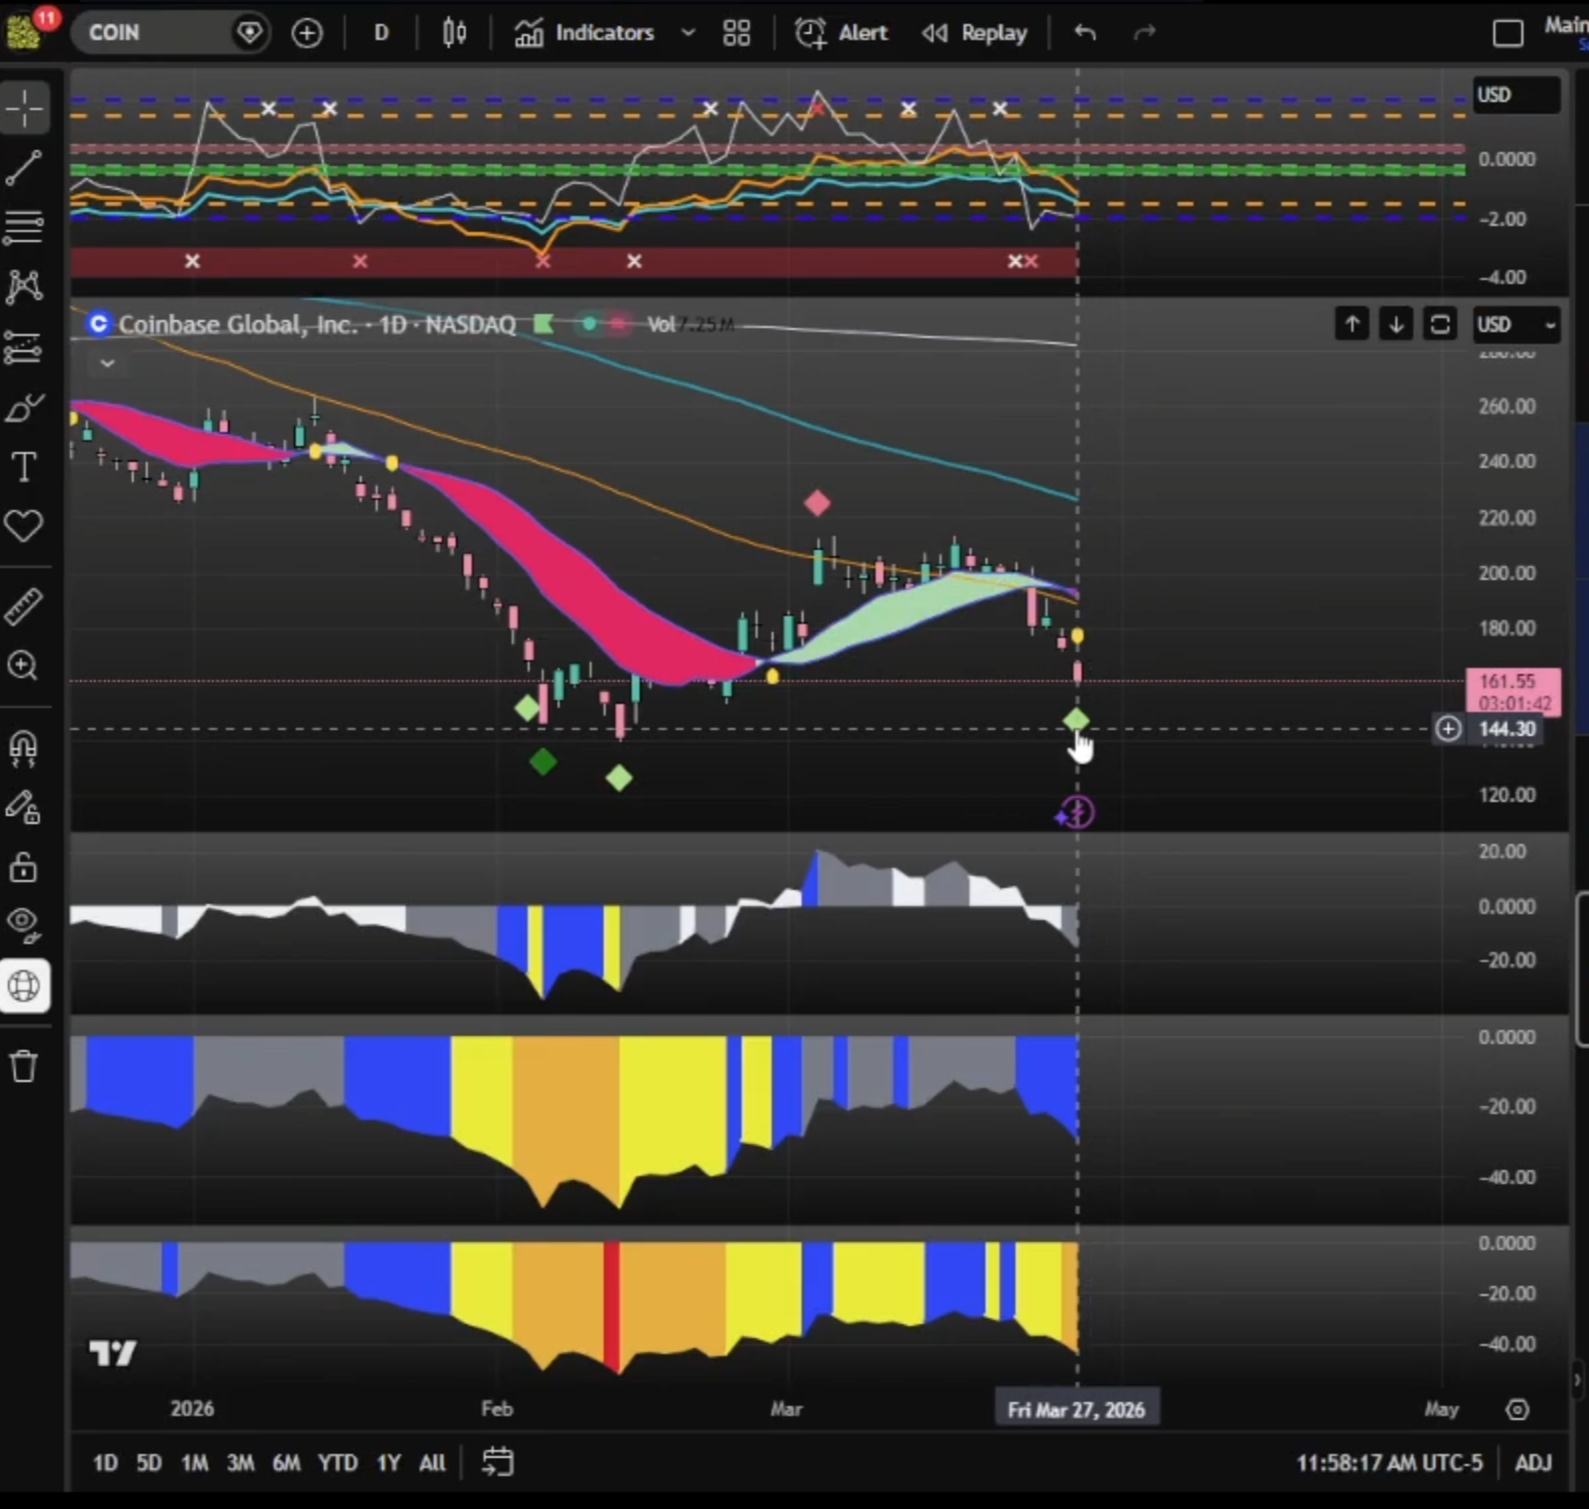
Task: Select the 1Y time range
Action: 389,1463
